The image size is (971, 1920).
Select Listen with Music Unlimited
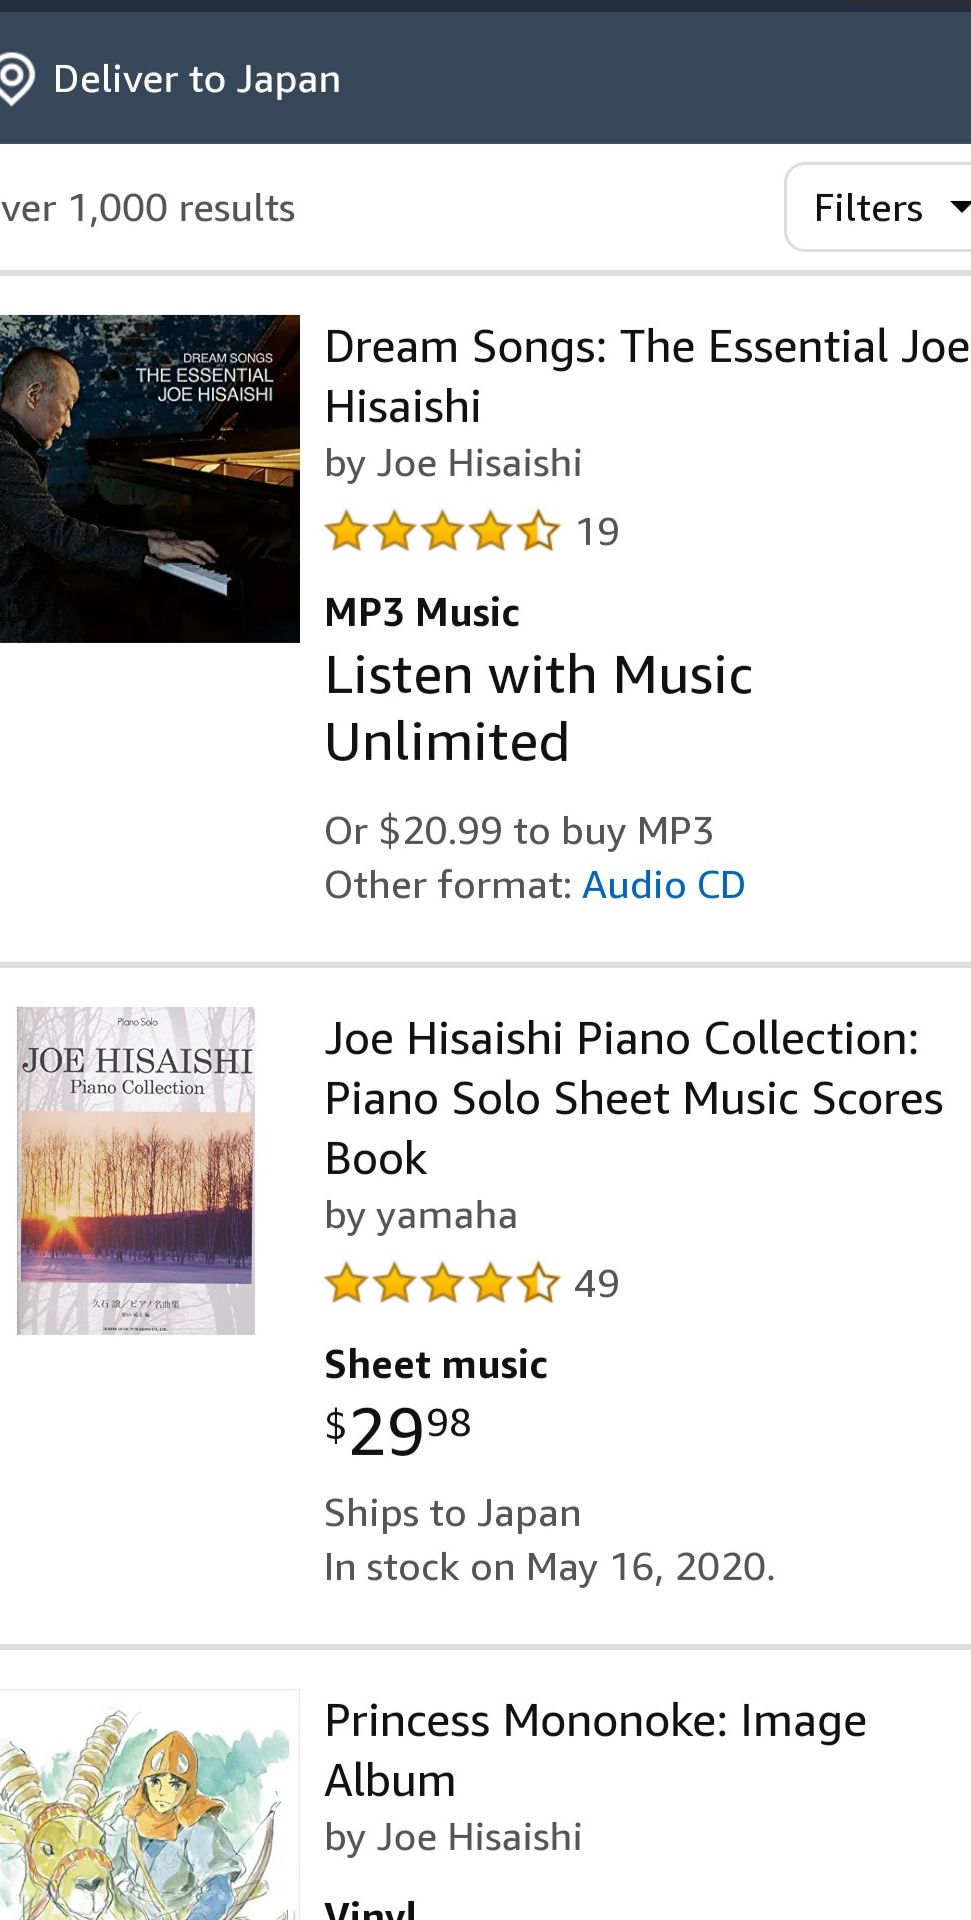click(539, 708)
